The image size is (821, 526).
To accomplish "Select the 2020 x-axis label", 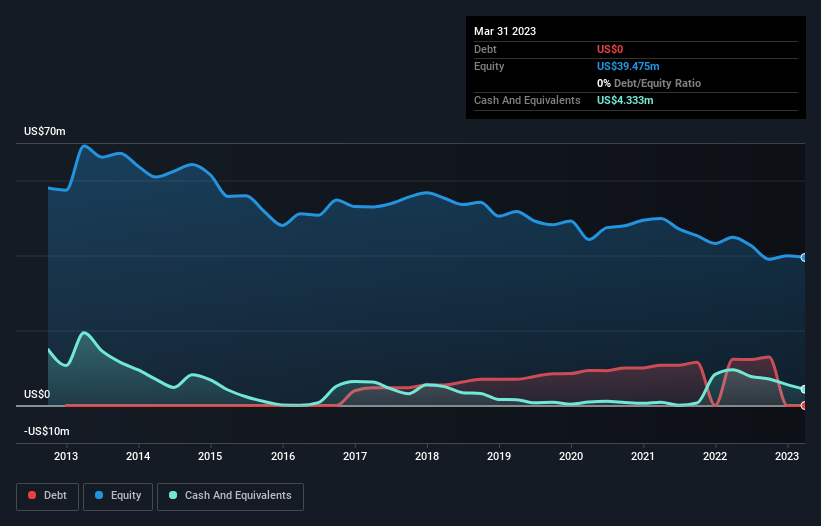I will (x=571, y=457).
